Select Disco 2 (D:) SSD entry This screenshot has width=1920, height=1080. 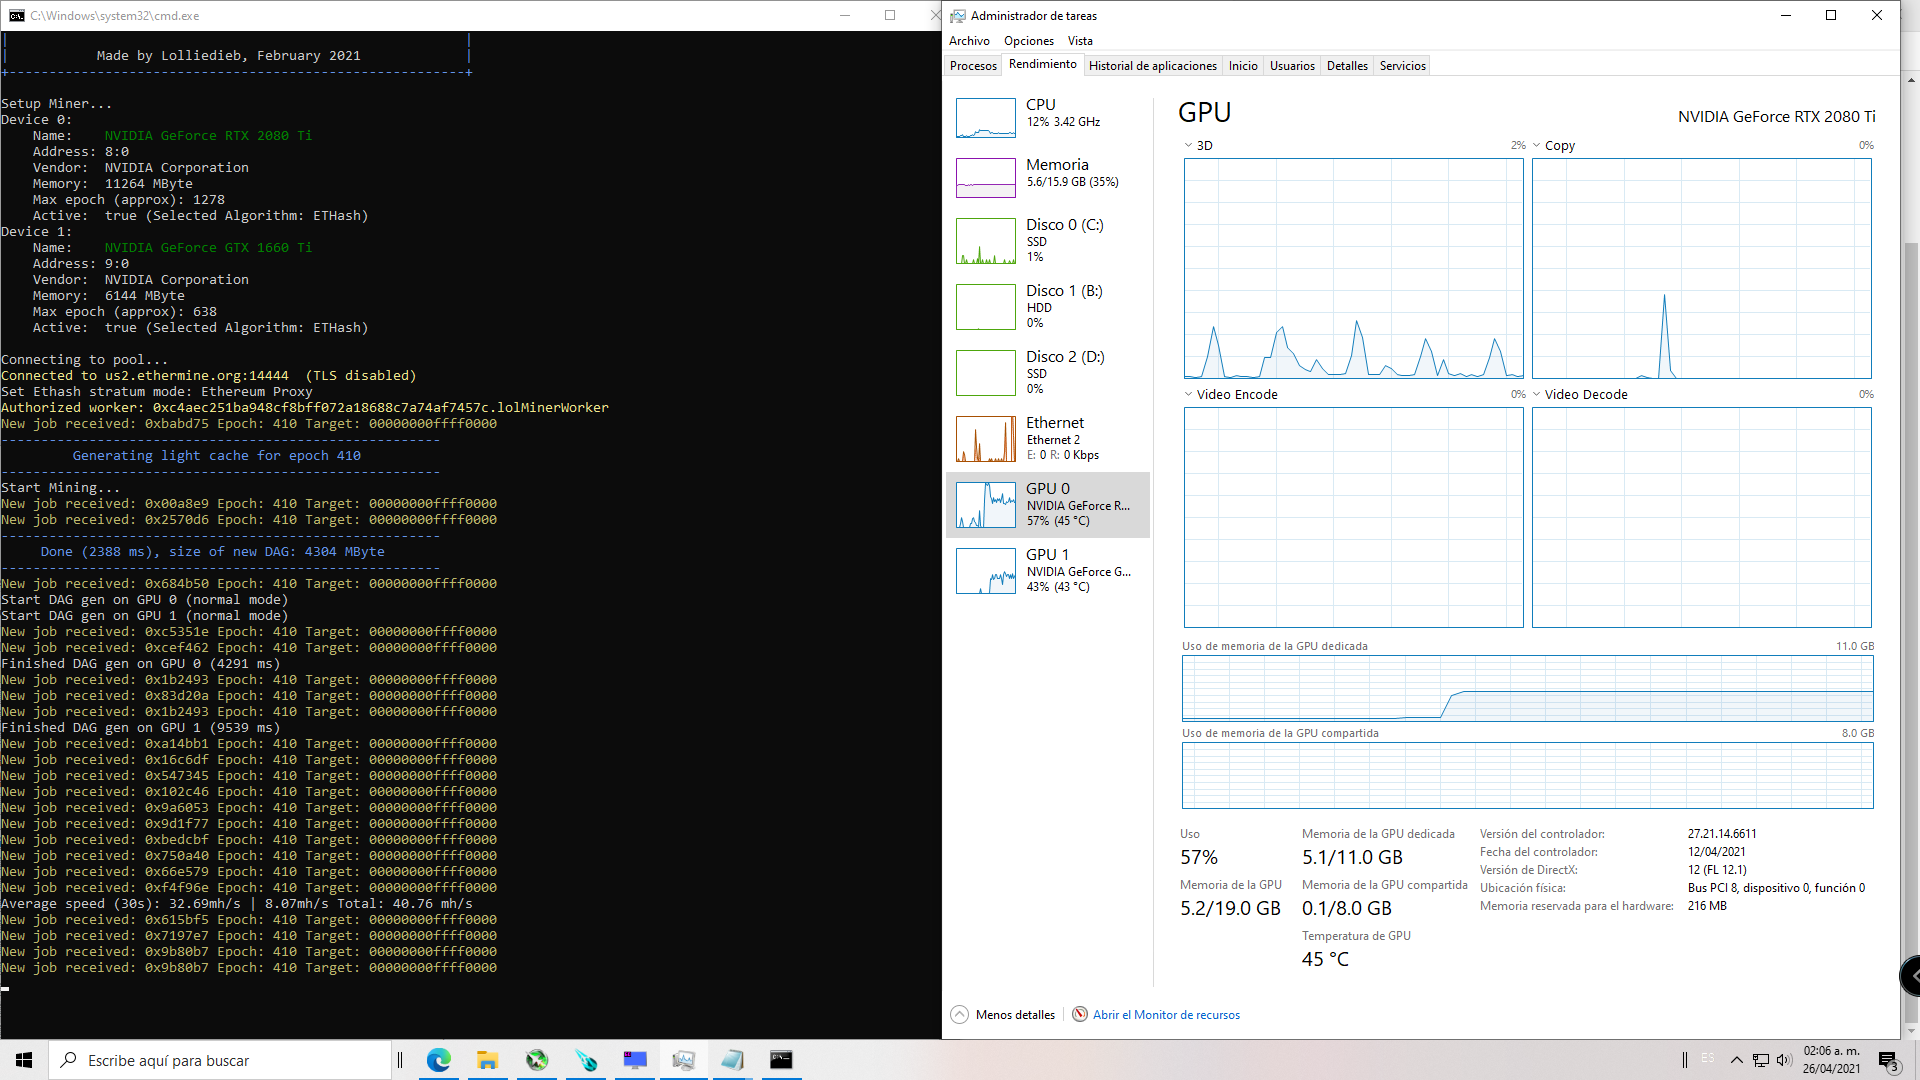pyautogui.click(x=1048, y=372)
